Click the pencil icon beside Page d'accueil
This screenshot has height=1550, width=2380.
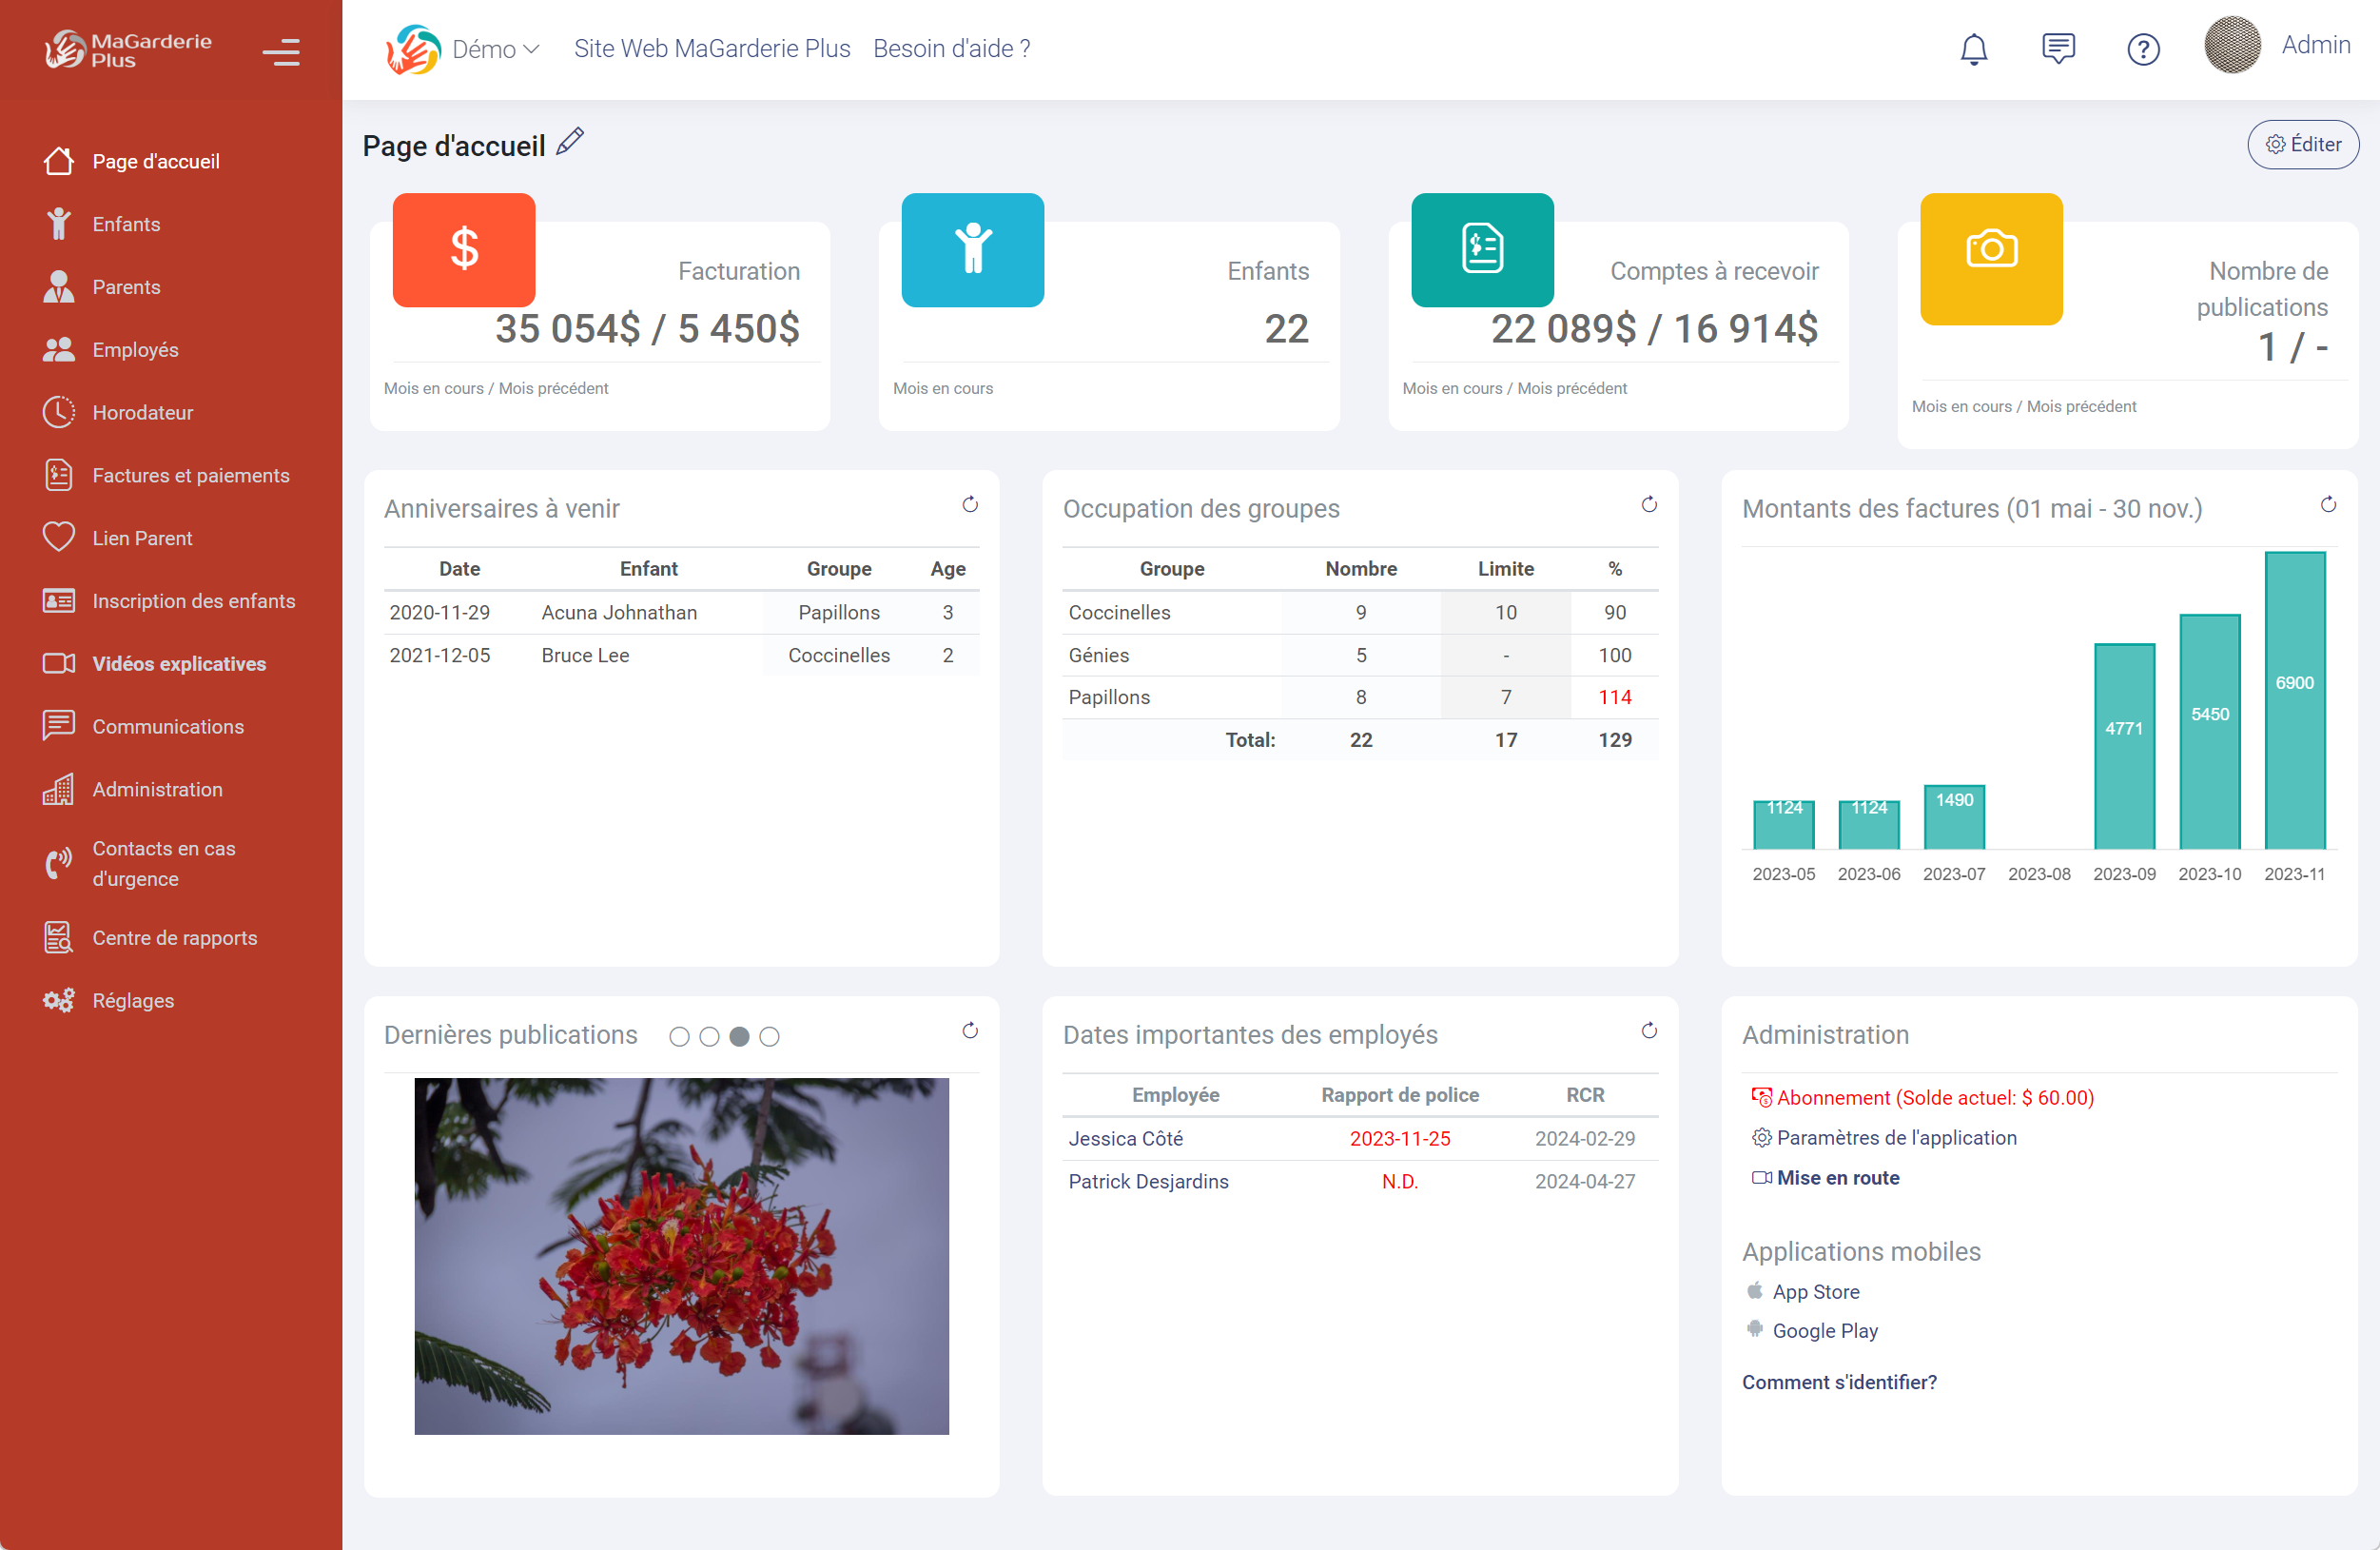570,142
